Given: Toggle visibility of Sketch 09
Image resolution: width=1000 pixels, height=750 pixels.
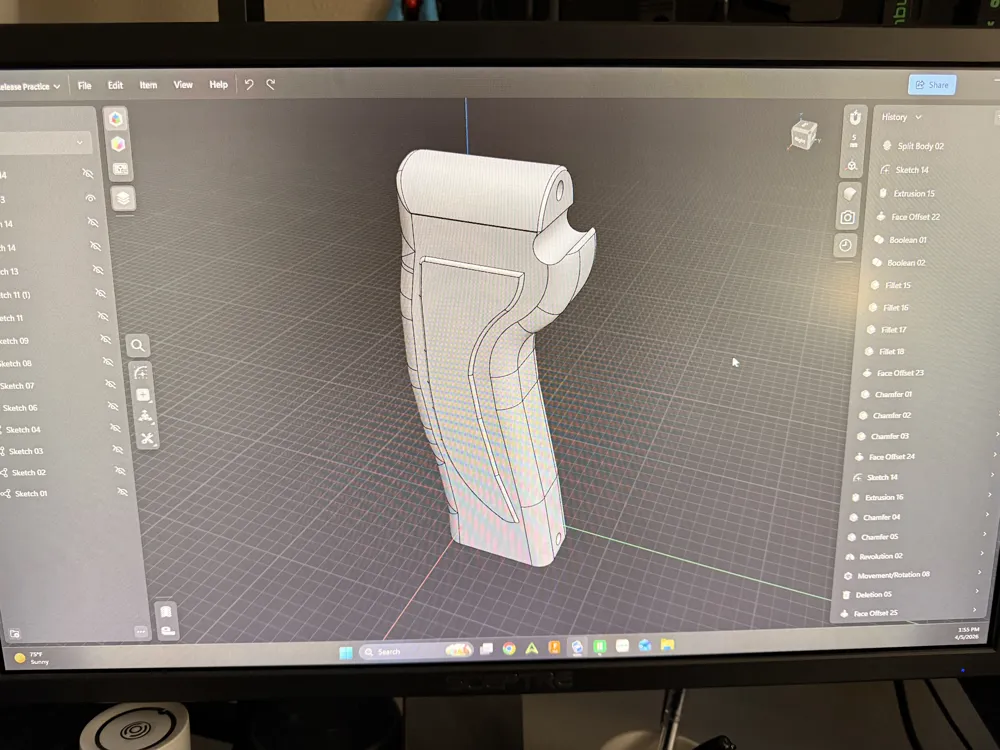Looking at the screenshot, I should click(x=105, y=339).
